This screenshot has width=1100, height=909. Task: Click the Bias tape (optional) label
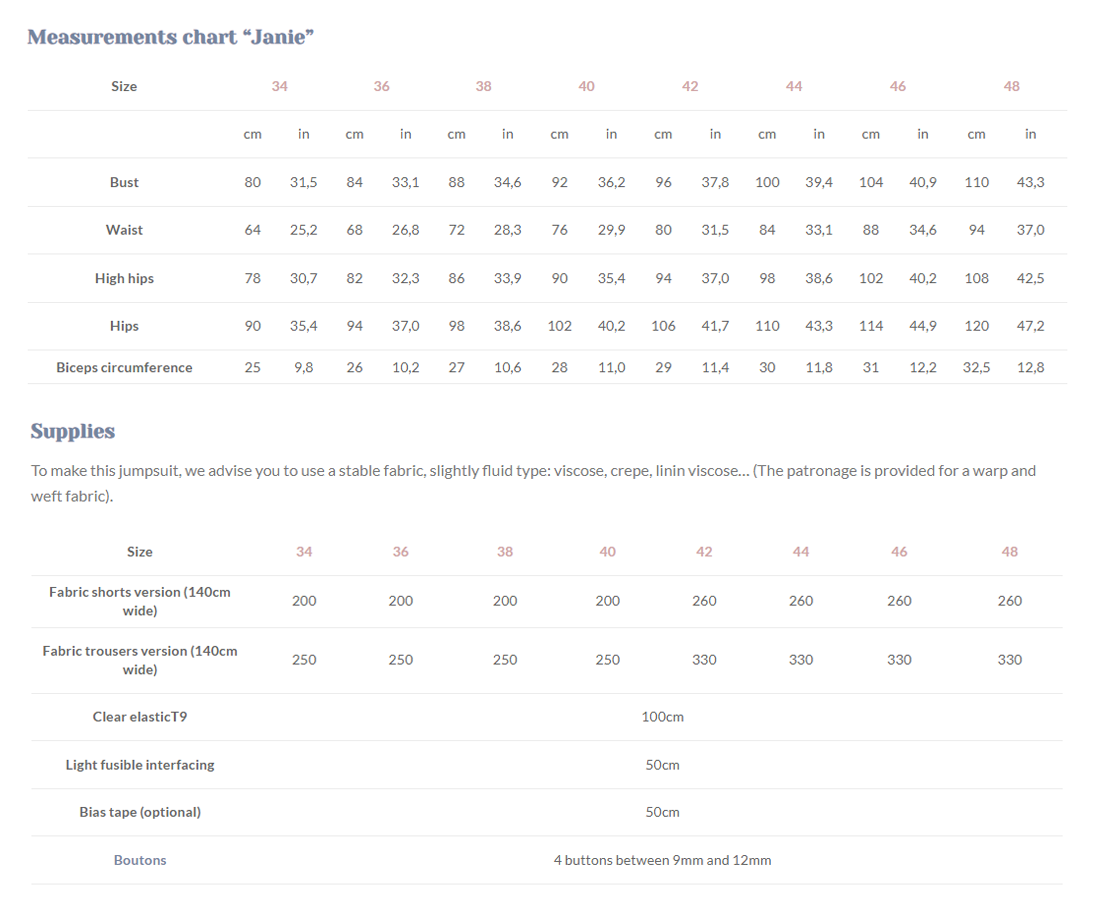coord(140,812)
